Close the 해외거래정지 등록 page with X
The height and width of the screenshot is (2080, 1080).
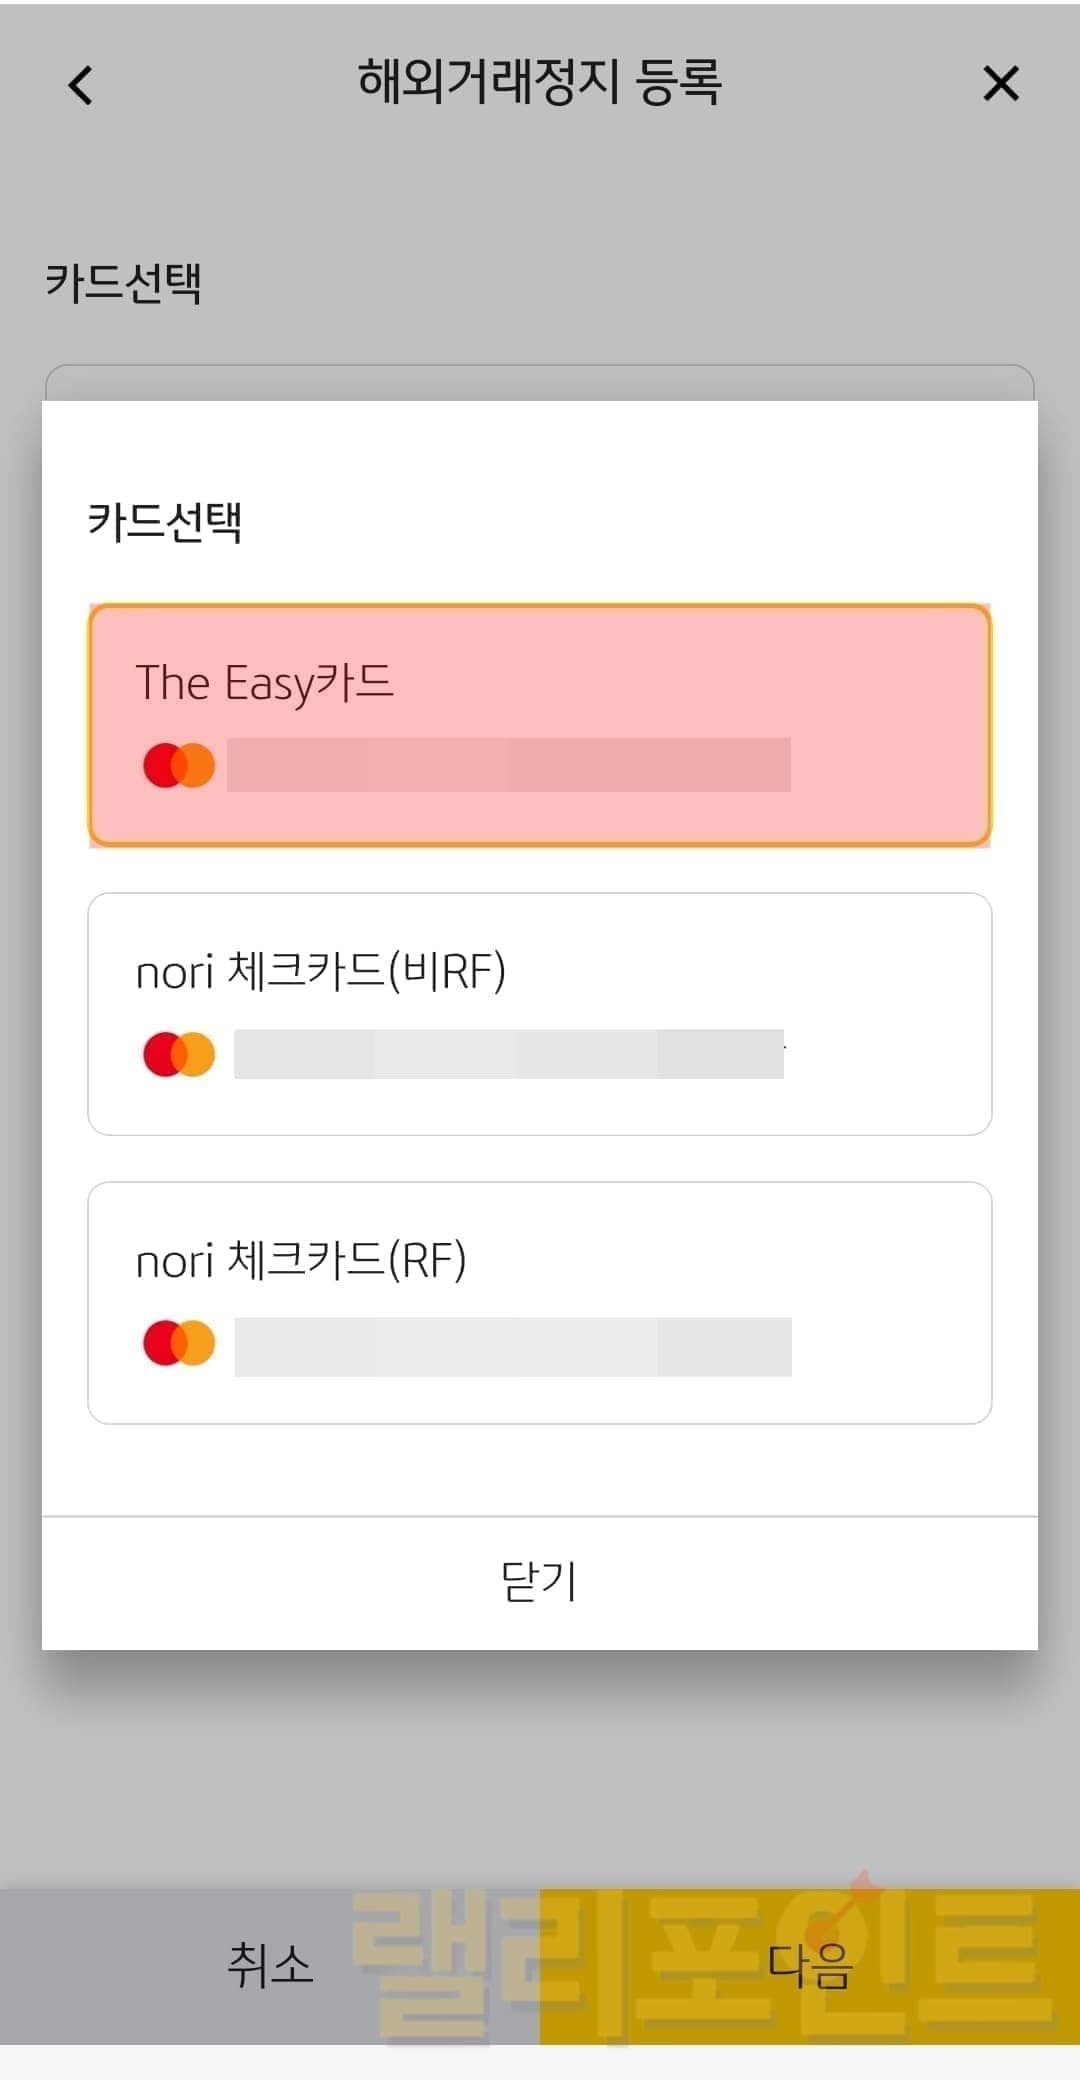[x=1000, y=84]
